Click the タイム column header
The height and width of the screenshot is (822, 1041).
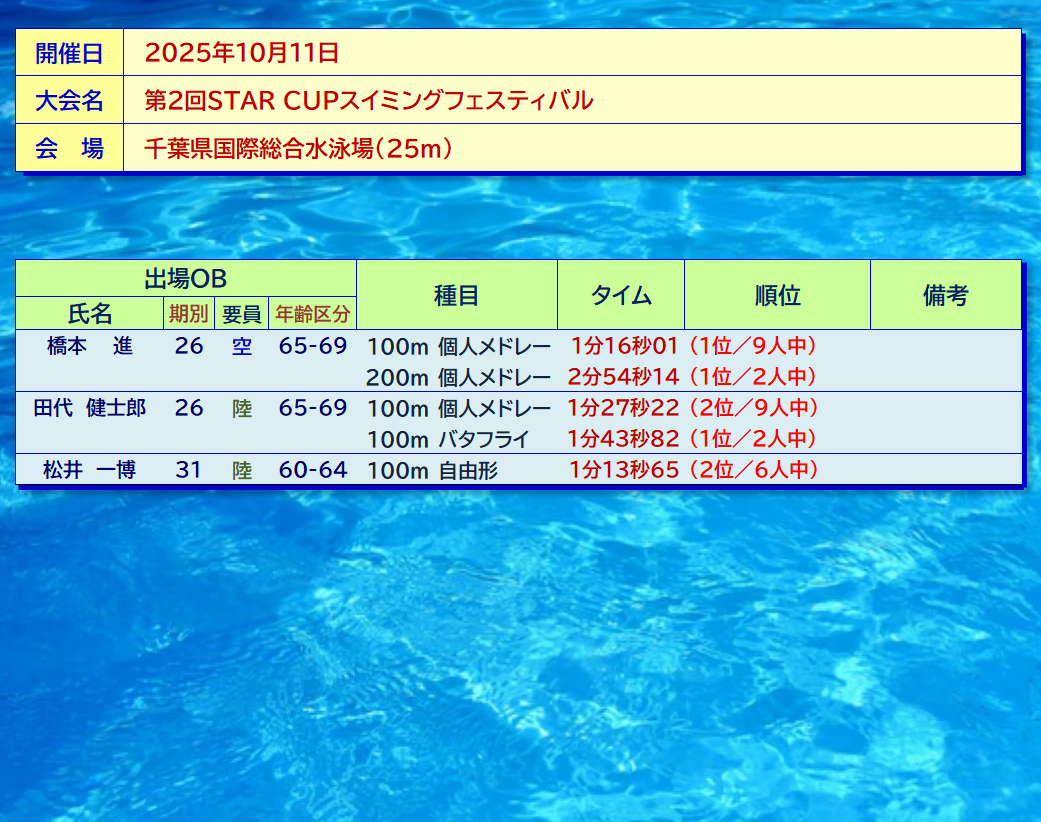coord(620,295)
